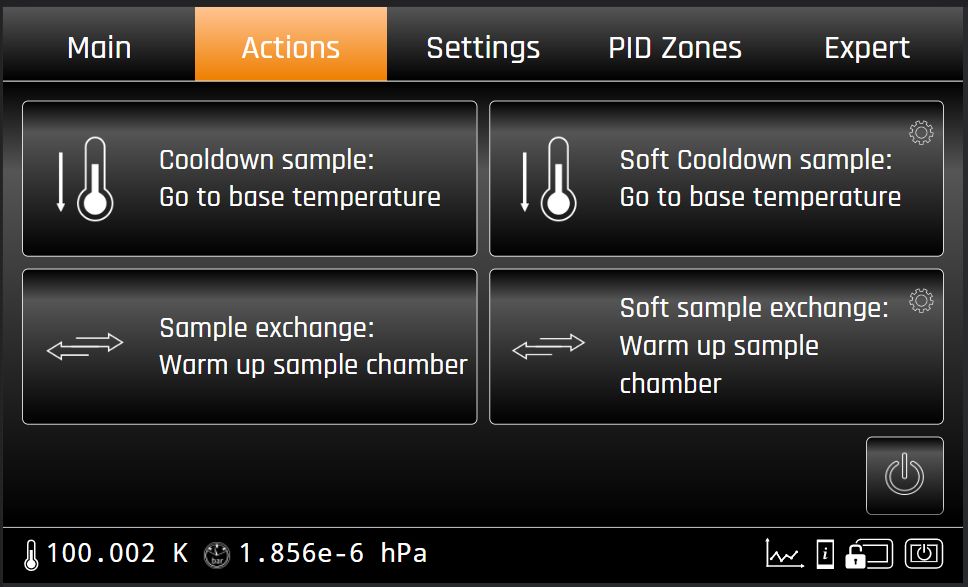This screenshot has height=587, width=968.
Task: Click the thermometer icon beside 100.002 K
Action: [31, 554]
